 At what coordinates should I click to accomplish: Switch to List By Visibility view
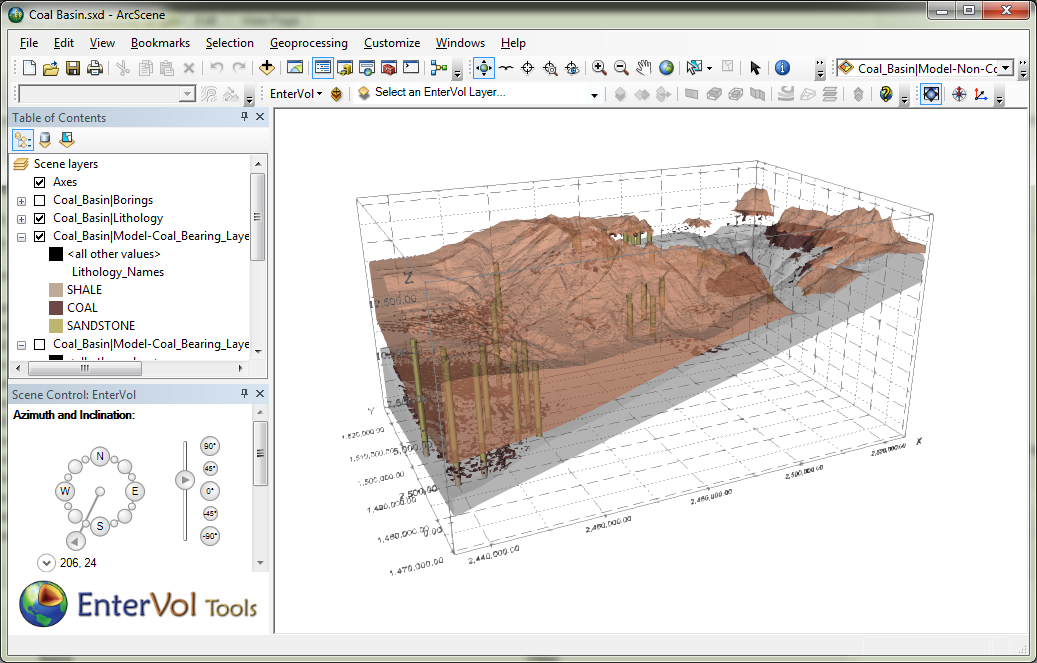pos(67,140)
